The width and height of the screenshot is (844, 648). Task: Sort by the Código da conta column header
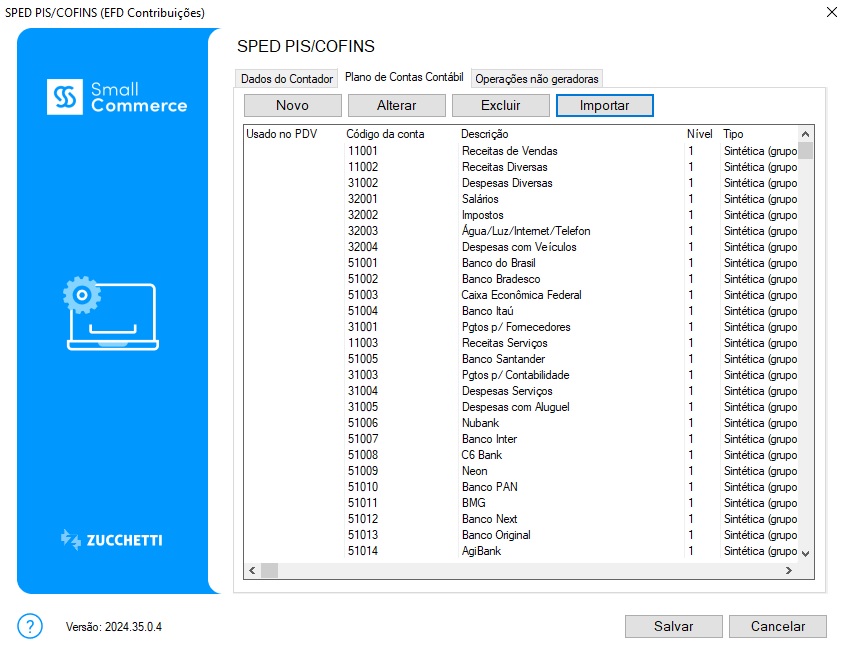click(385, 134)
